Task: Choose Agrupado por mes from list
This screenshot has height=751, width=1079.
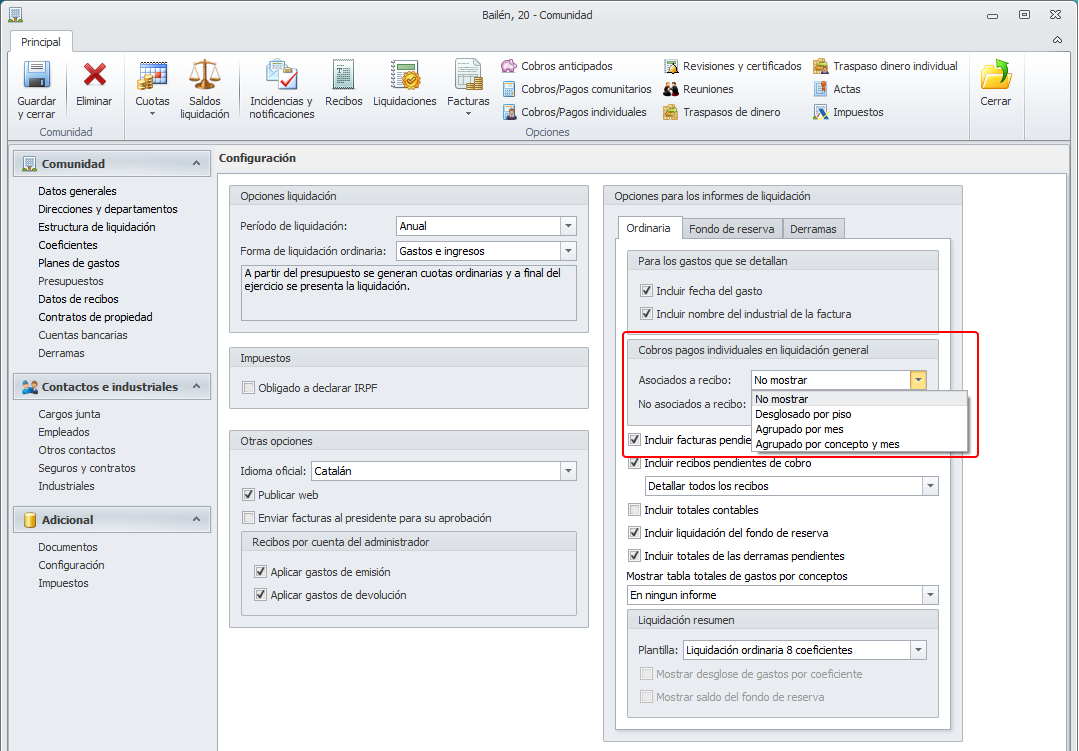Action: click(859, 429)
